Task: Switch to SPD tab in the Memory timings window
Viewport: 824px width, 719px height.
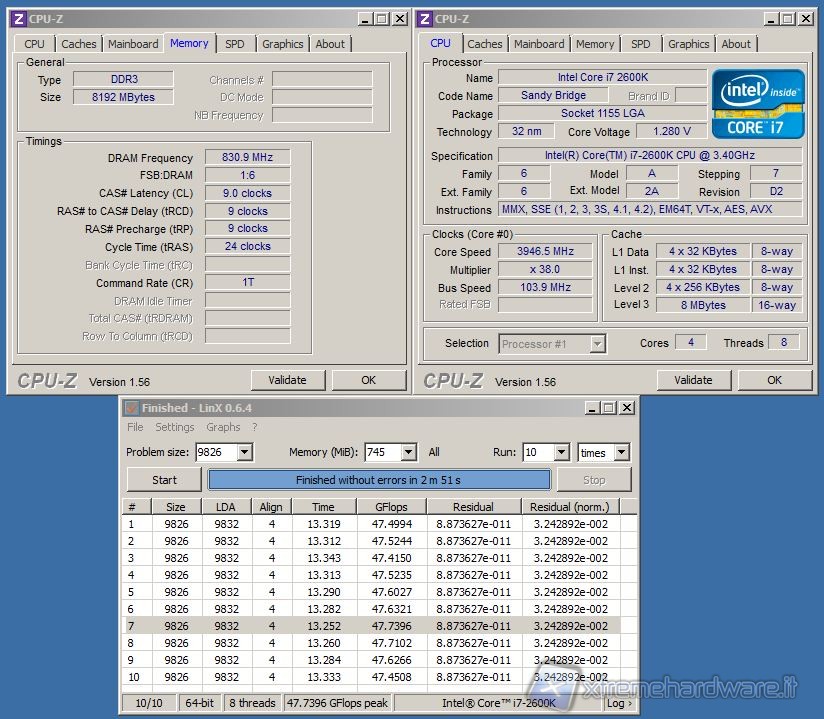Action: [x=234, y=44]
